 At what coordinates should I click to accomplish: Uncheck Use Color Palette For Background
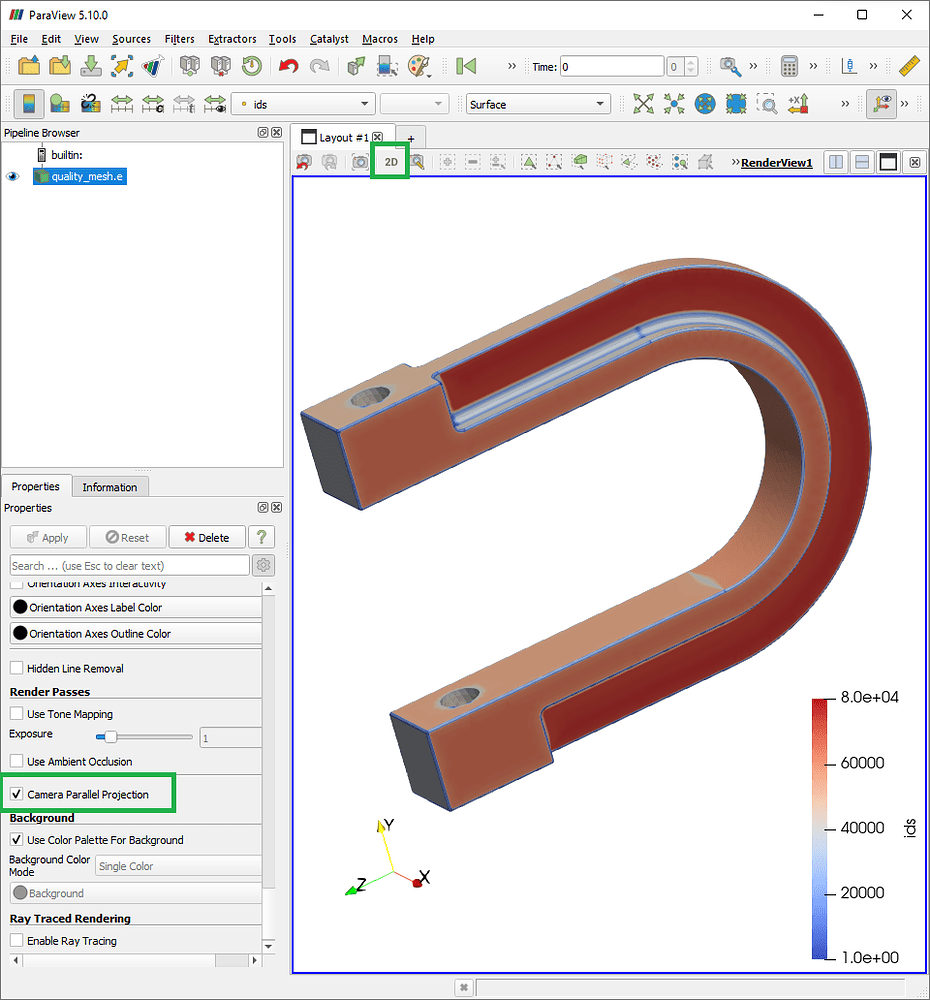coord(17,839)
